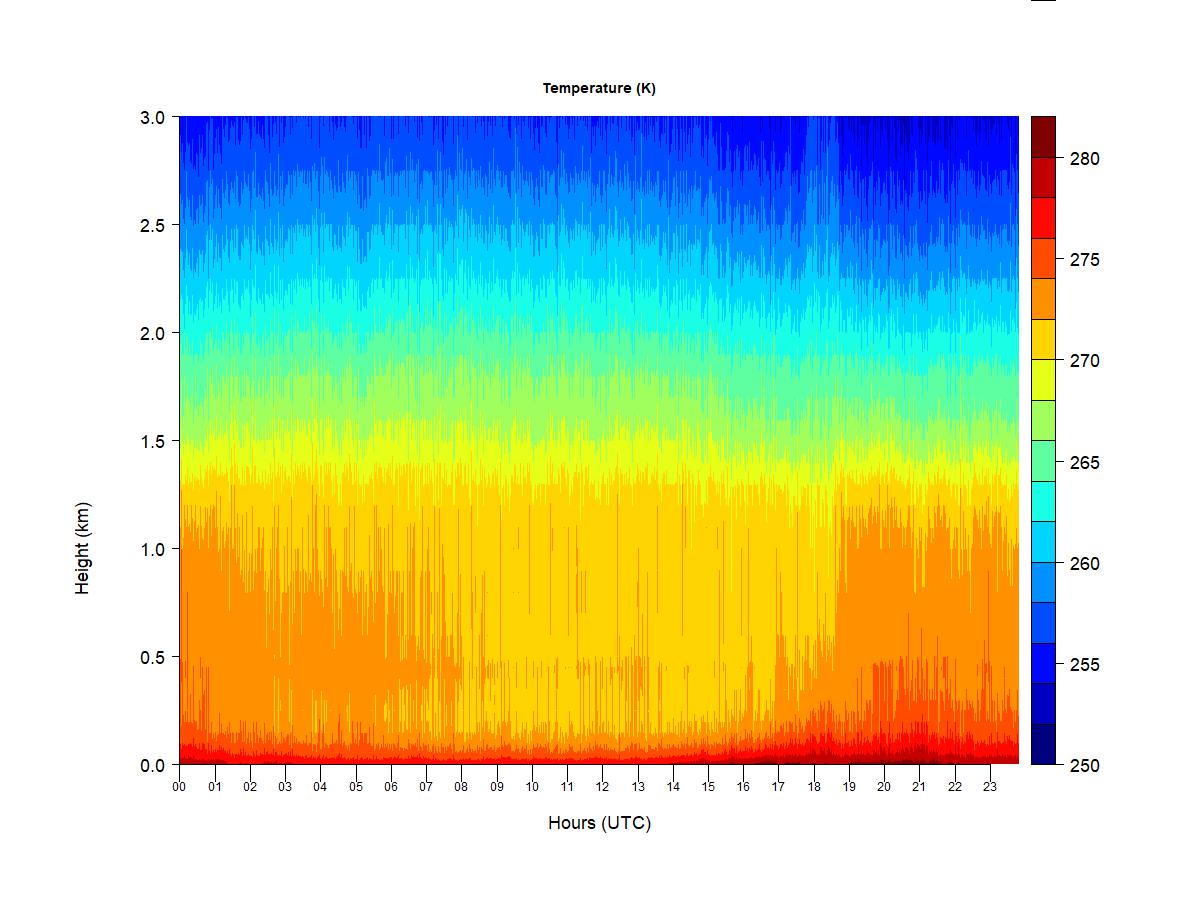Click the 260 colorbar label

(1085, 564)
